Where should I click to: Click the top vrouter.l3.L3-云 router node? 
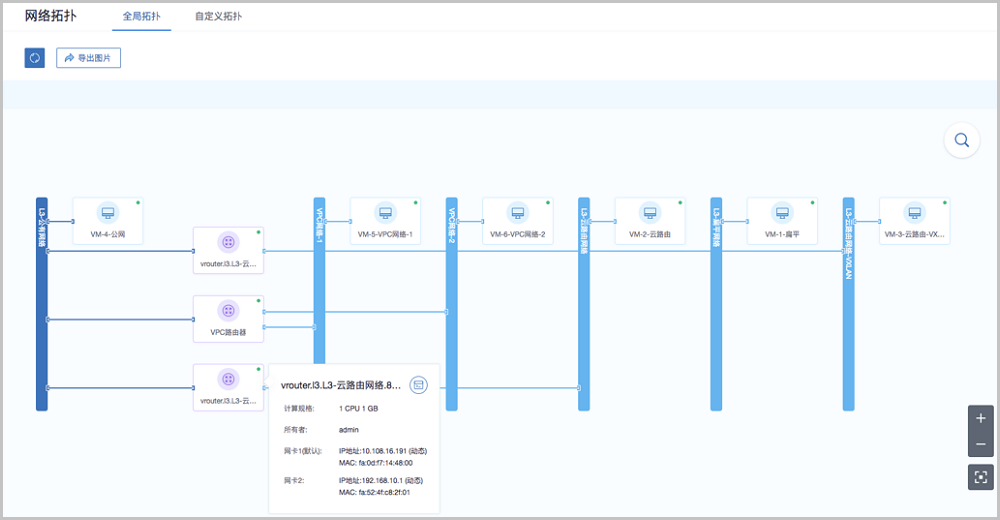pyautogui.click(x=228, y=250)
